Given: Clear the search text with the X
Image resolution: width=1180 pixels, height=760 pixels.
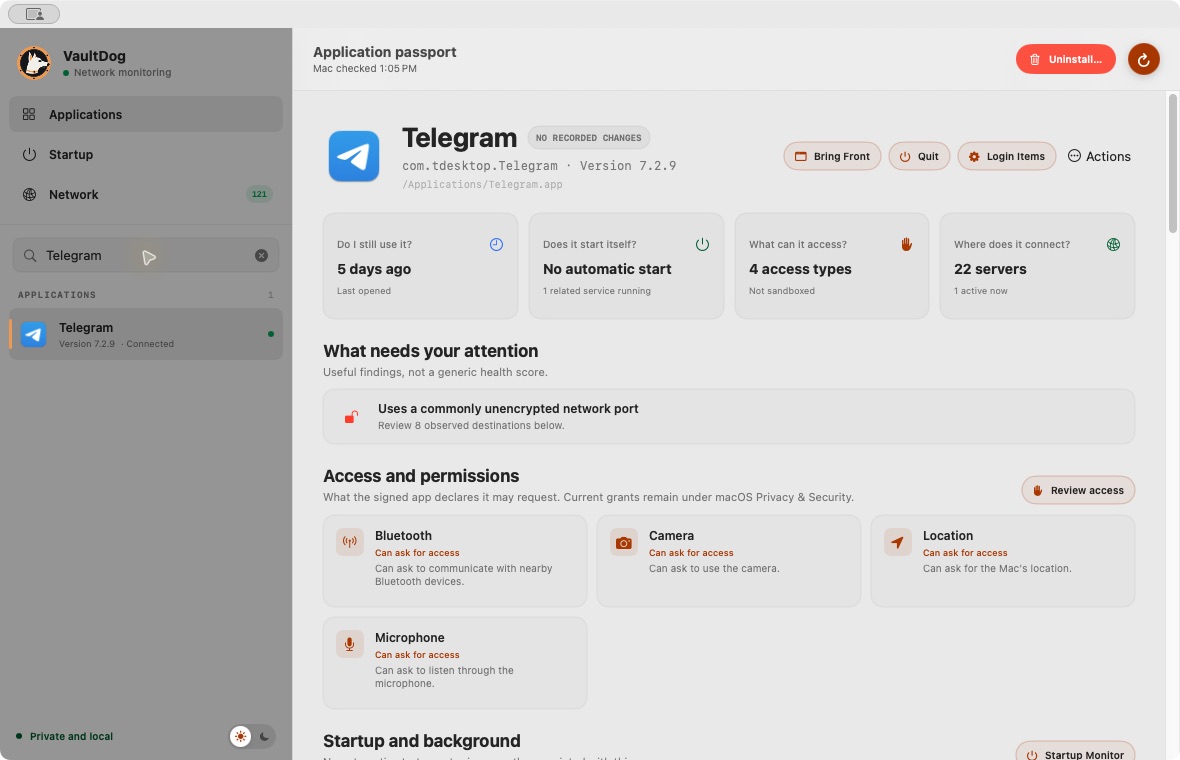Looking at the screenshot, I should 261,256.
